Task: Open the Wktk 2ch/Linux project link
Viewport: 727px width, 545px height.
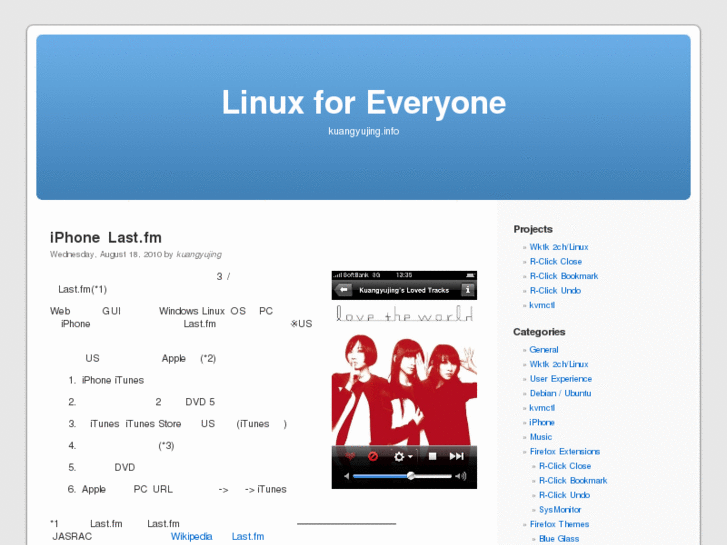Action: click(x=559, y=247)
